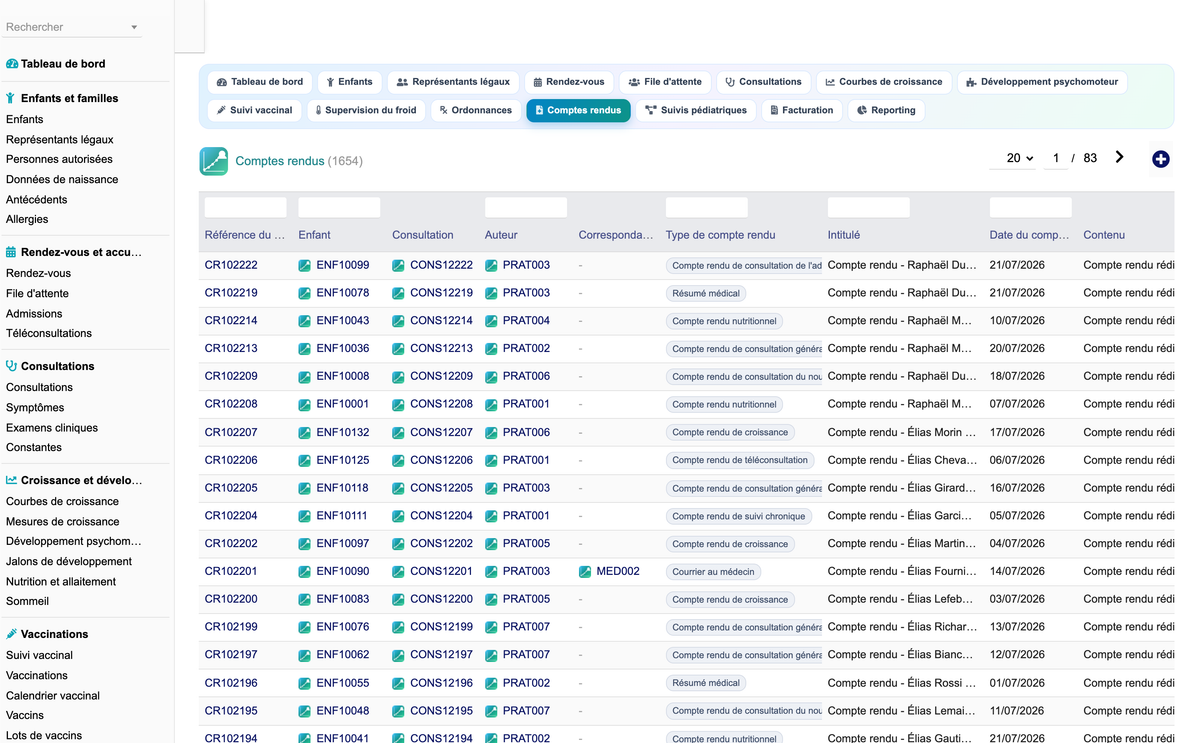The width and height of the screenshot is (1200, 743).
Task: Switch to the Ordonnances tab
Action: (x=476, y=110)
